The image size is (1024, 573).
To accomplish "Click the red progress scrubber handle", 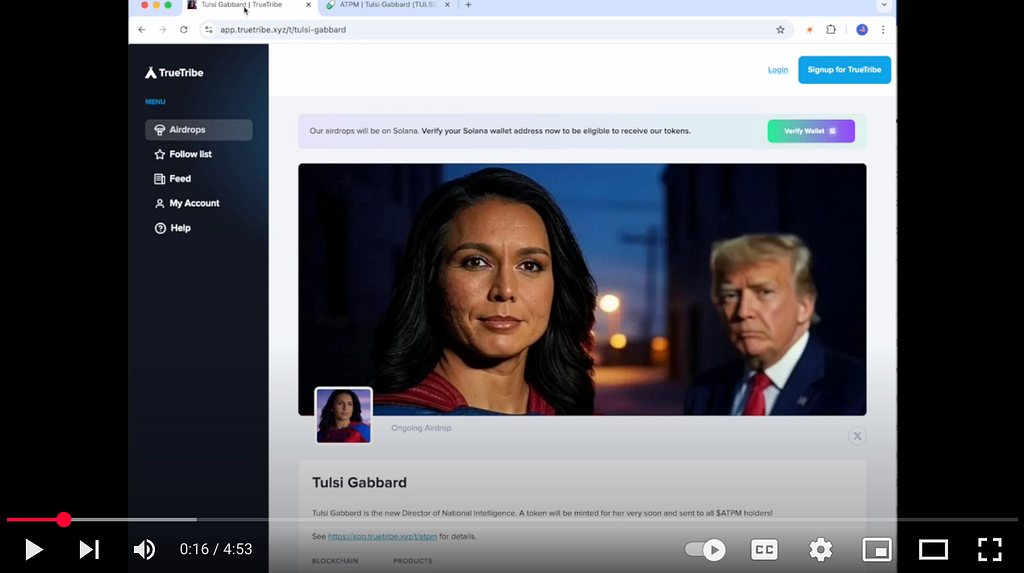I will [x=63, y=519].
